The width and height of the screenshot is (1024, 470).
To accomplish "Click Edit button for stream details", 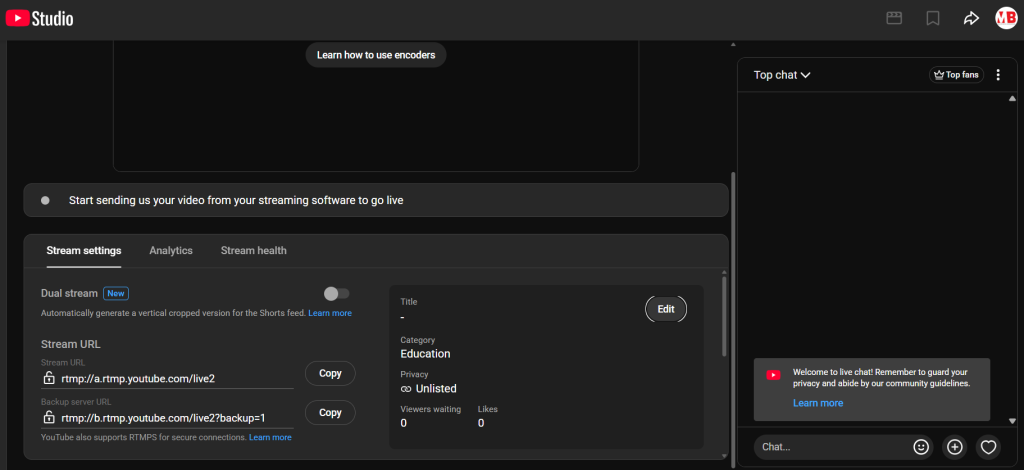I will 666,309.
